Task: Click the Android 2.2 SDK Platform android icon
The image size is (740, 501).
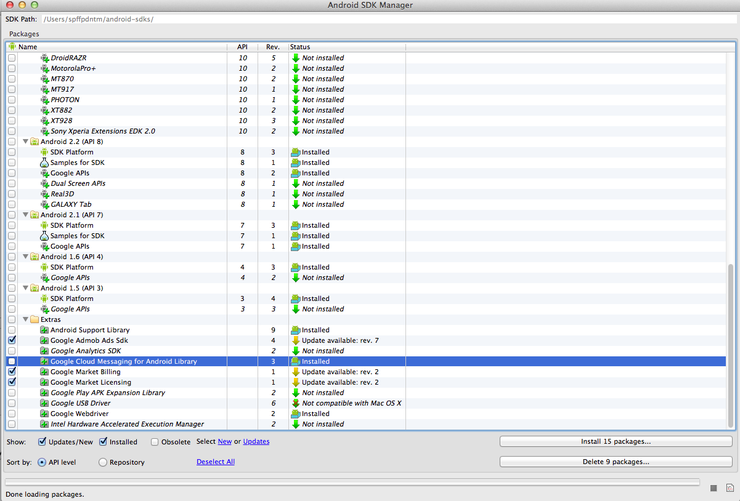Action: pos(44,152)
